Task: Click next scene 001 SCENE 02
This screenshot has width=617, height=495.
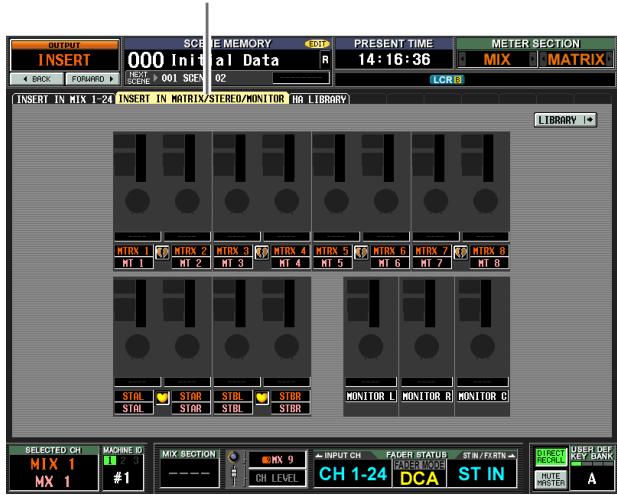Action: point(194,78)
